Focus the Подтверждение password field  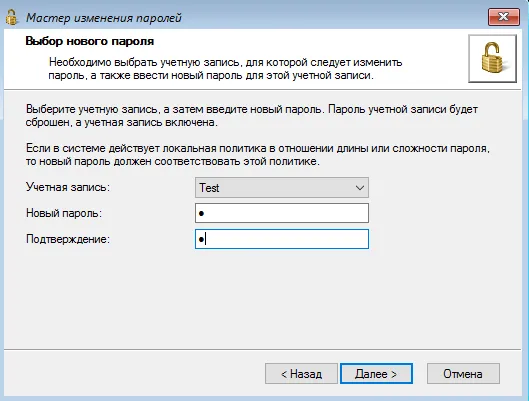point(282,239)
